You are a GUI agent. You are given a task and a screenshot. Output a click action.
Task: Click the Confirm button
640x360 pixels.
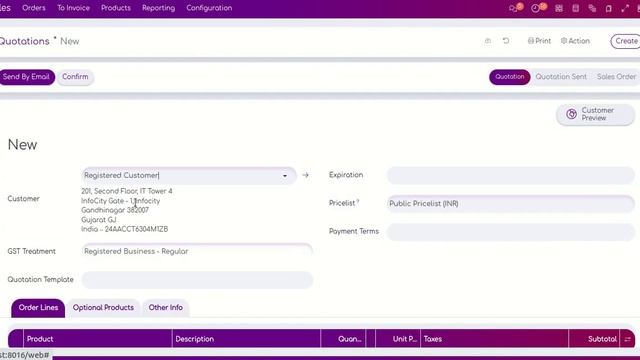pyautogui.click(x=75, y=77)
